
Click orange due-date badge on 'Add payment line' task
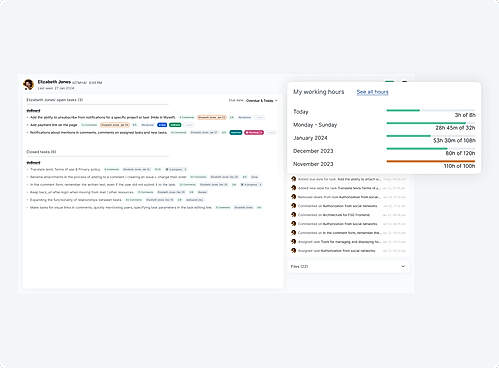point(115,125)
